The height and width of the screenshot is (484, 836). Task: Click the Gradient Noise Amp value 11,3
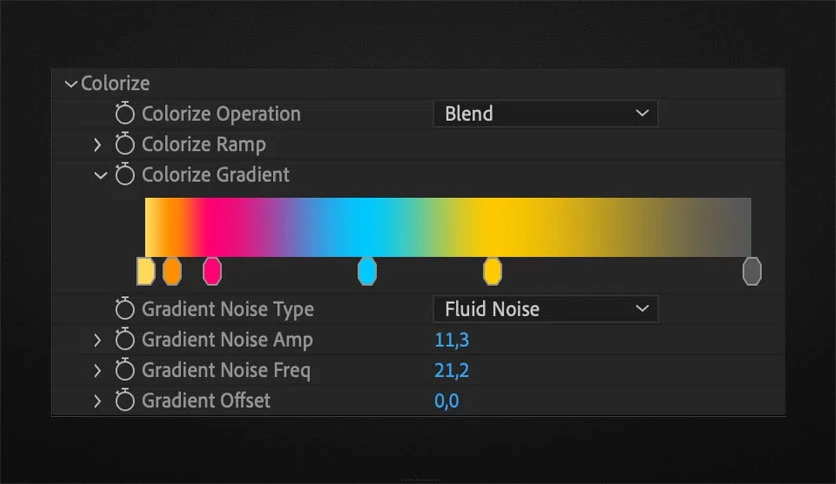pos(452,340)
